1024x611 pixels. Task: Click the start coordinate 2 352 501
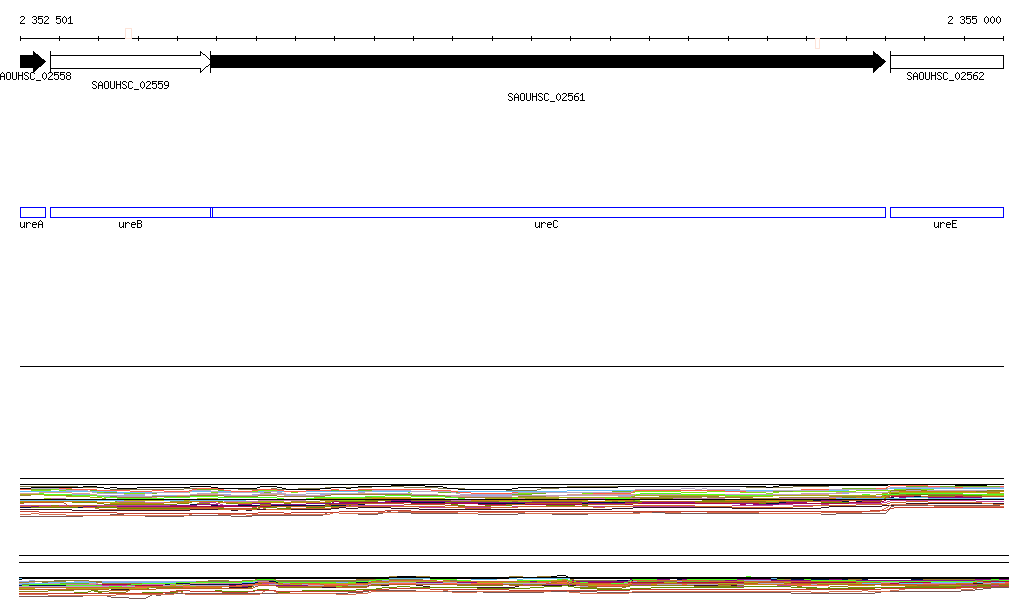click(x=46, y=20)
